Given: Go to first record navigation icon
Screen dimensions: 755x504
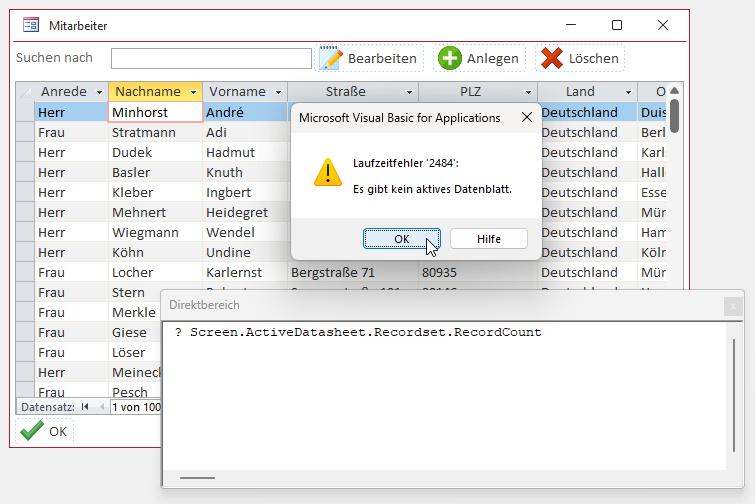Looking at the screenshot, I should tap(85, 407).
